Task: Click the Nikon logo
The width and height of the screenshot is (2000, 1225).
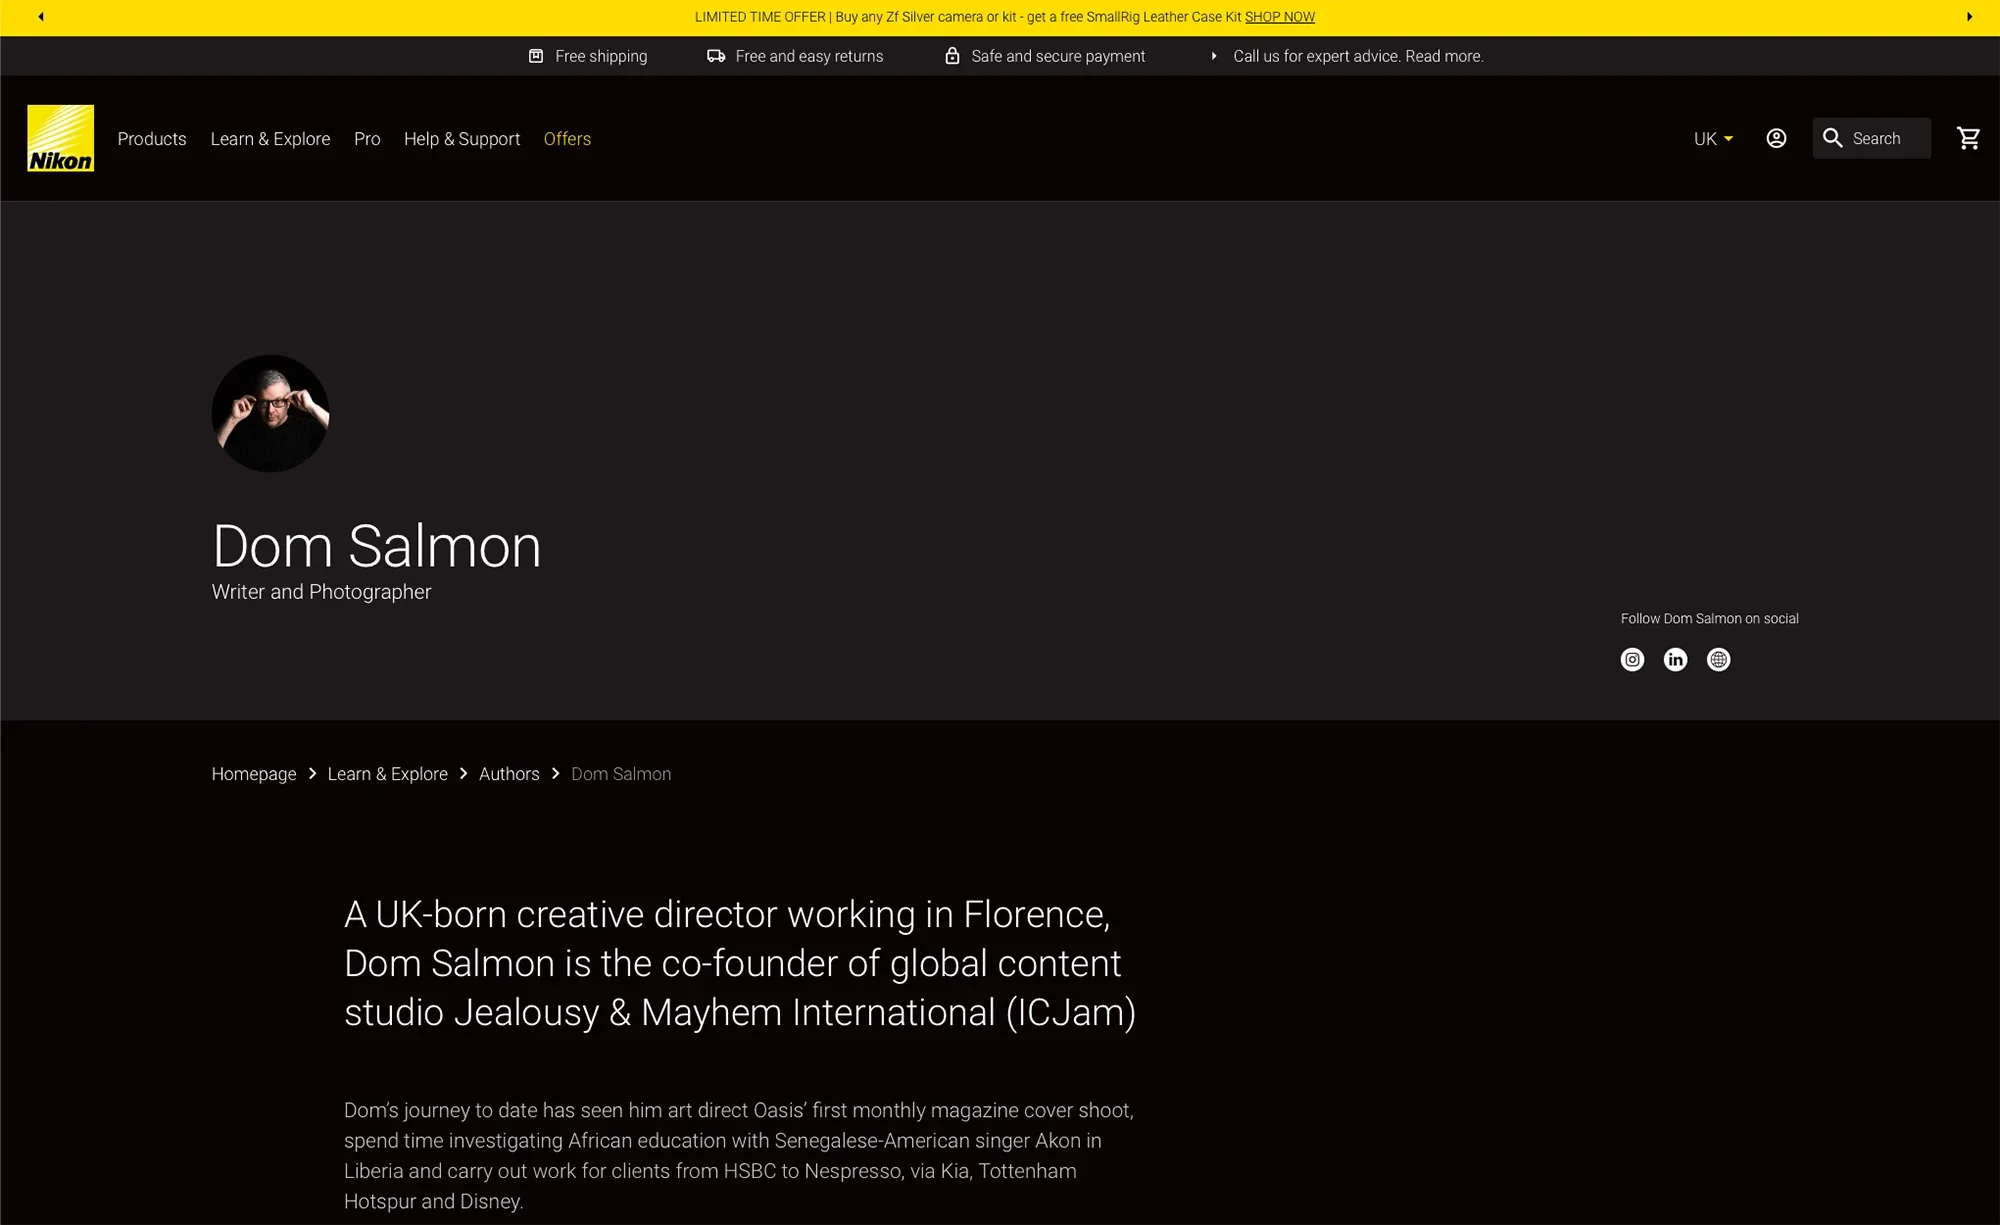Action: [60, 138]
